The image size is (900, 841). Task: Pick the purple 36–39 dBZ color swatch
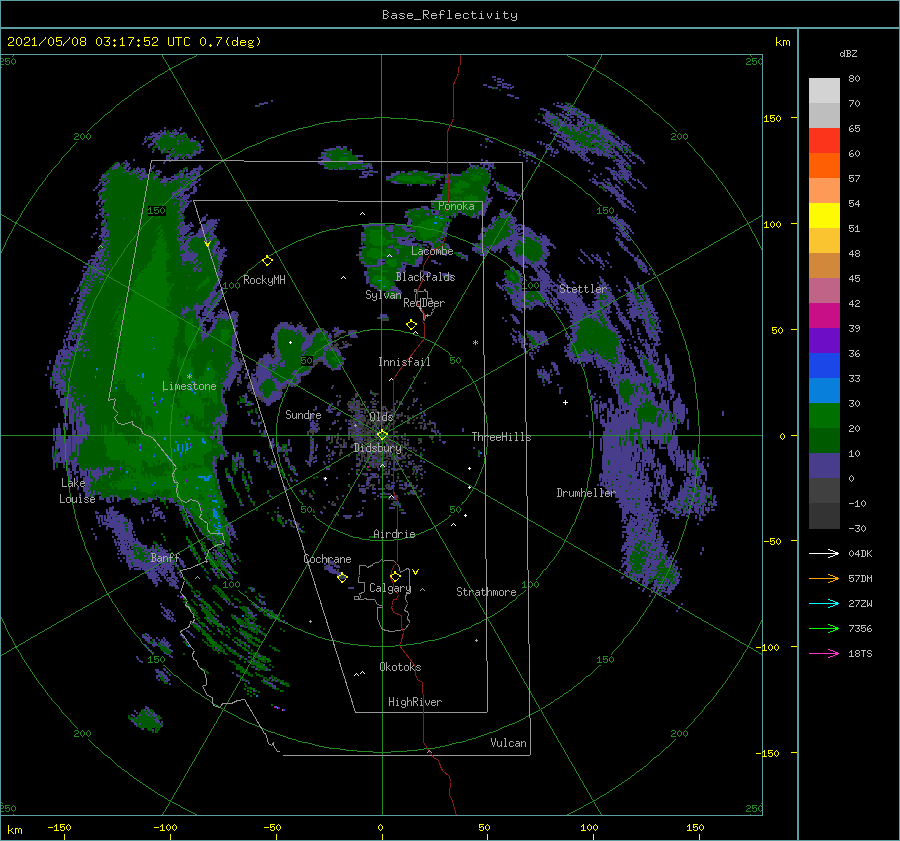coord(824,340)
